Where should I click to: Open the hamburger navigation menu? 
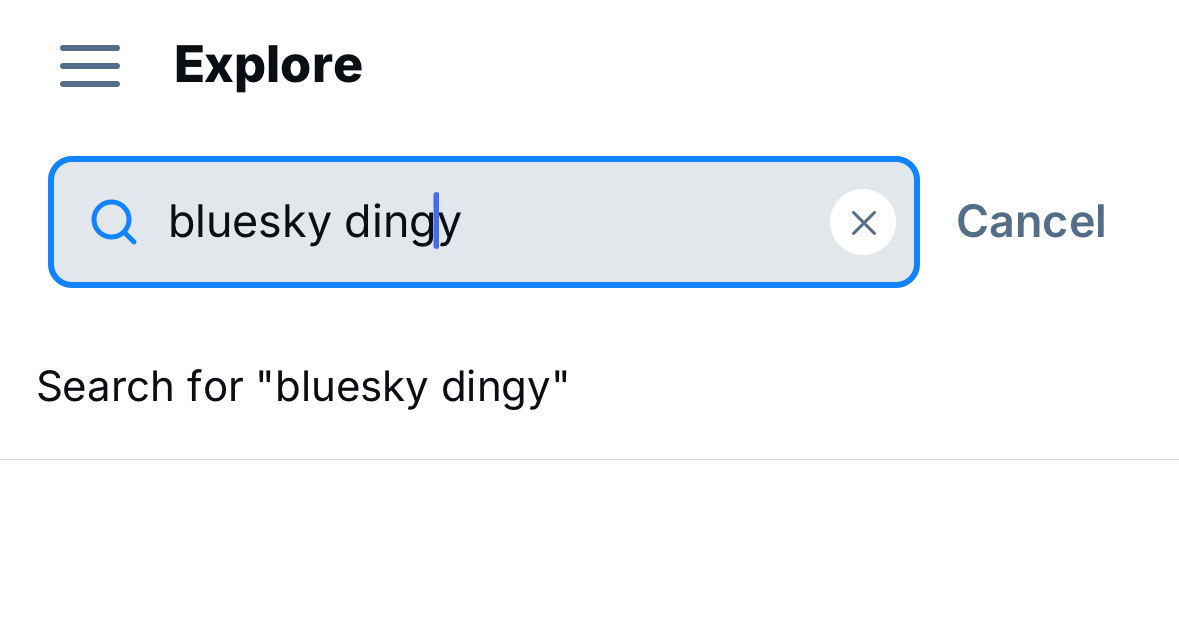tap(90, 66)
